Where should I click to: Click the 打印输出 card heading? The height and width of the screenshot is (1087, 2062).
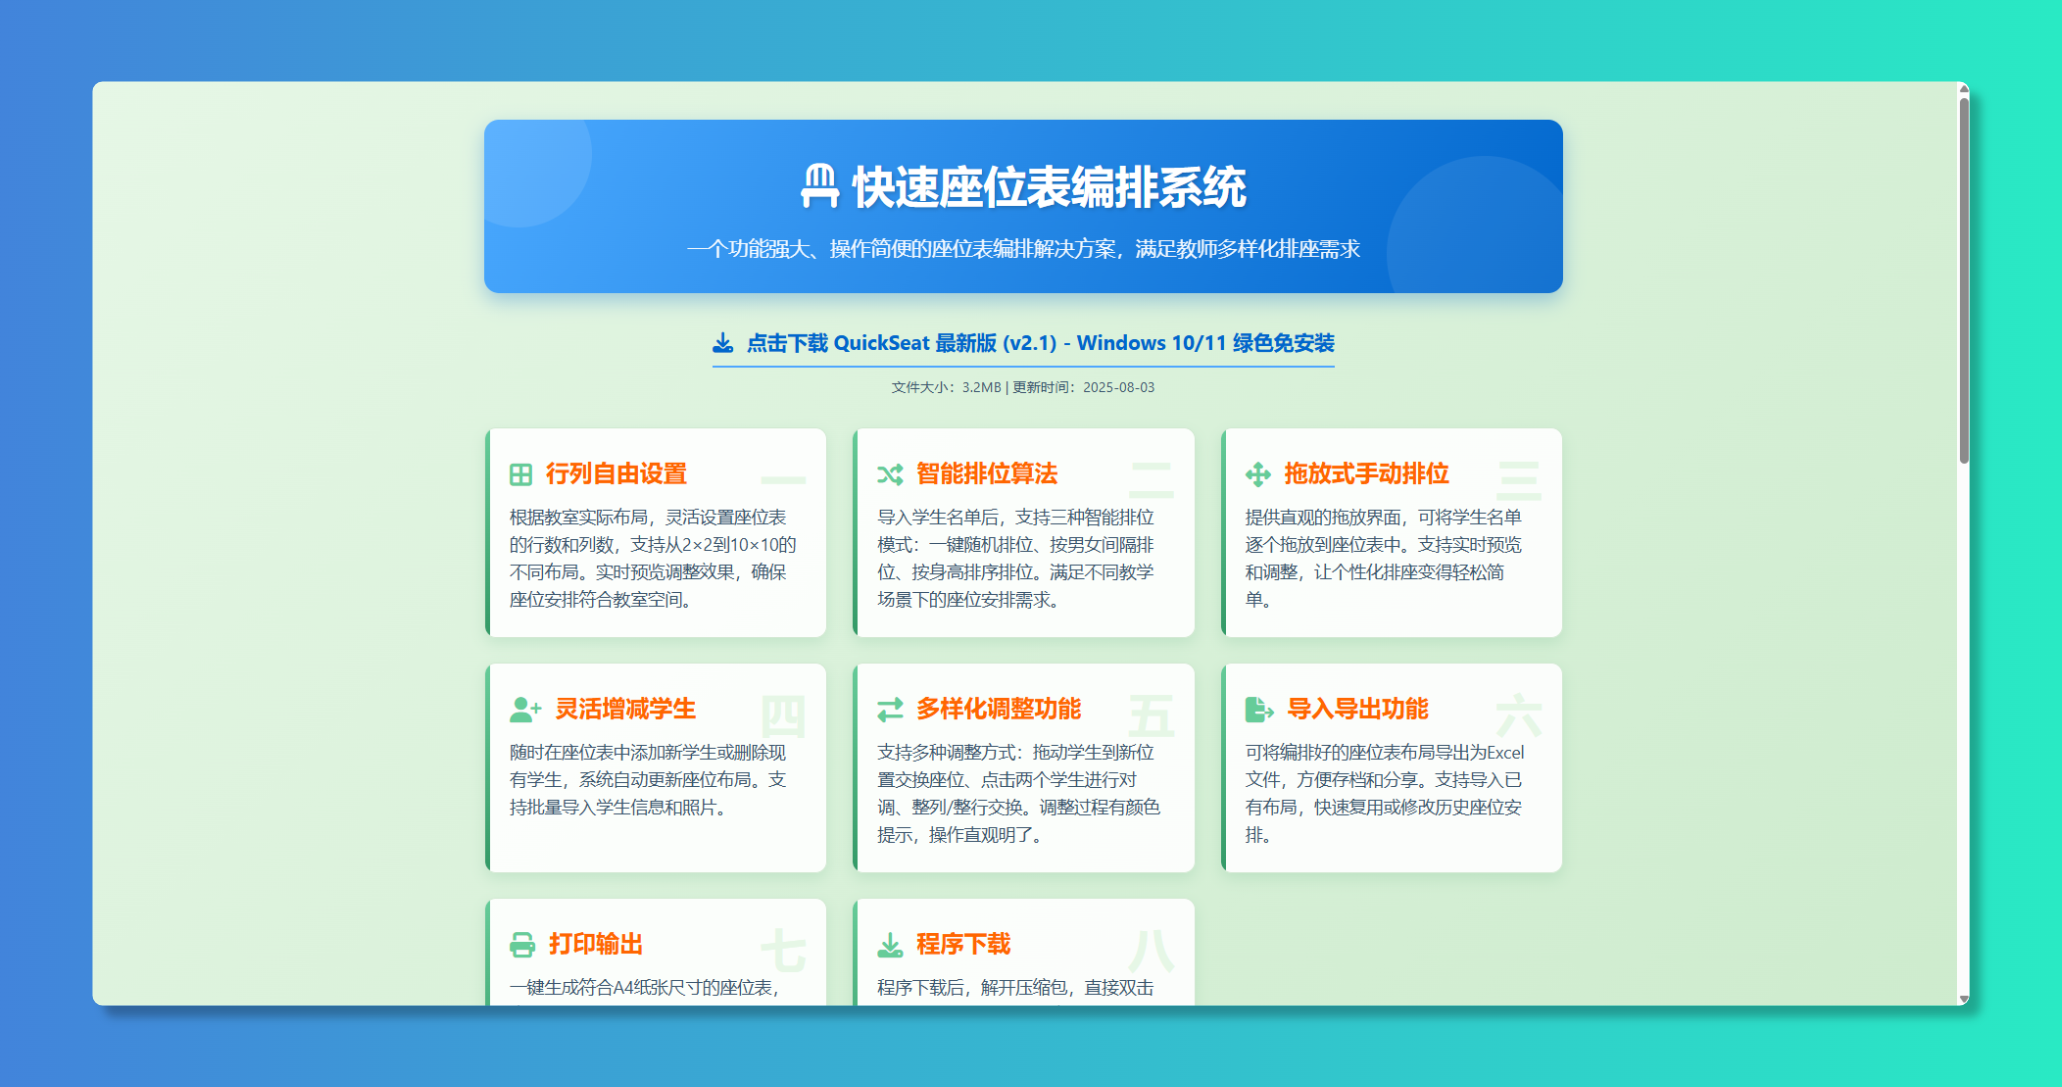pyautogui.click(x=595, y=944)
